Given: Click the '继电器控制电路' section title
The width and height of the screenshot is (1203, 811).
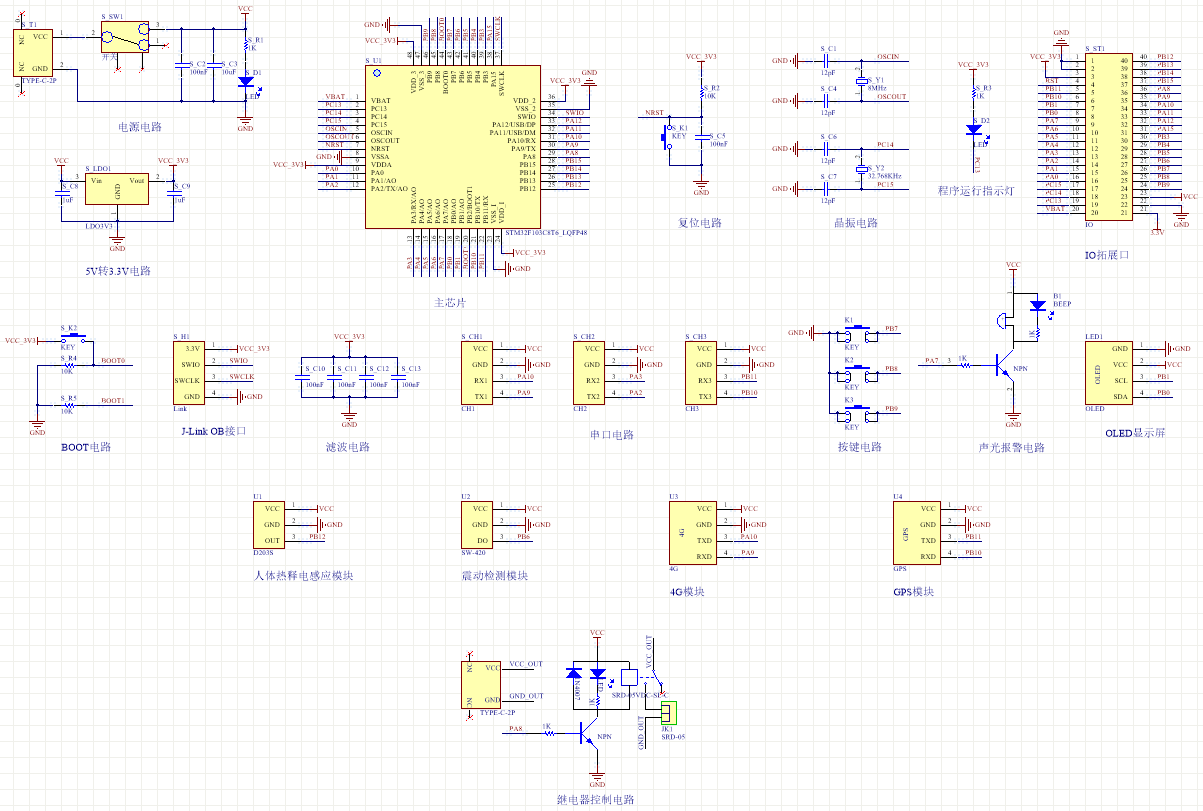Looking at the screenshot, I should (x=595, y=799).
